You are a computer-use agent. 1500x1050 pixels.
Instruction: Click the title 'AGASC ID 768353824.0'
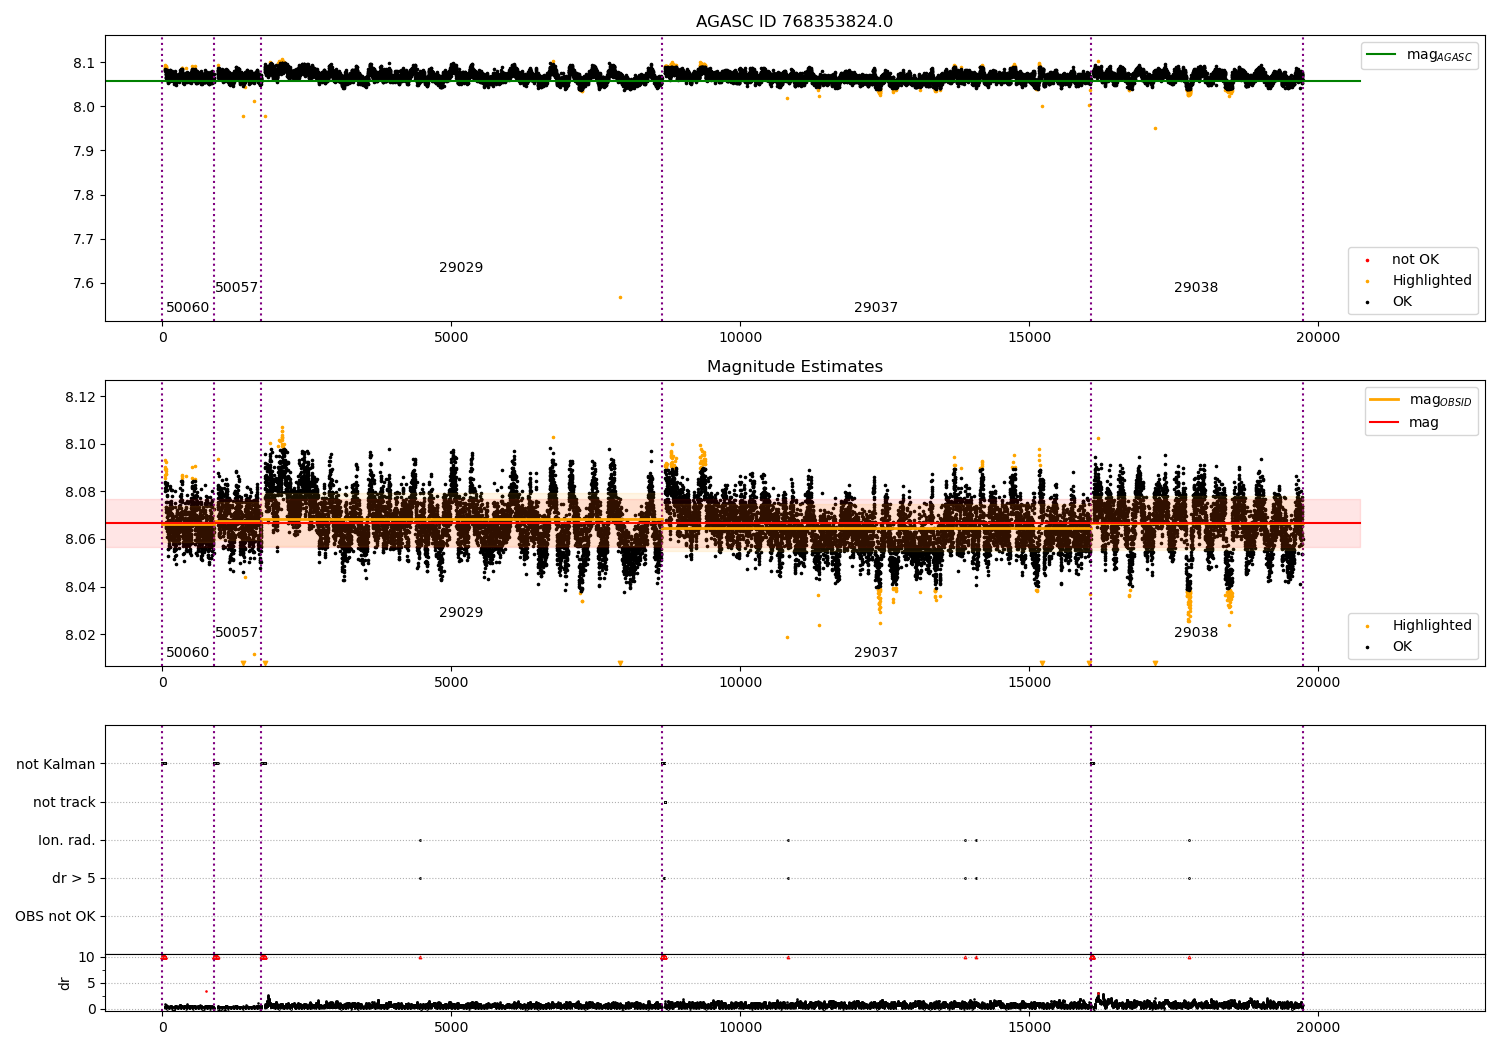pyautogui.click(x=794, y=22)
